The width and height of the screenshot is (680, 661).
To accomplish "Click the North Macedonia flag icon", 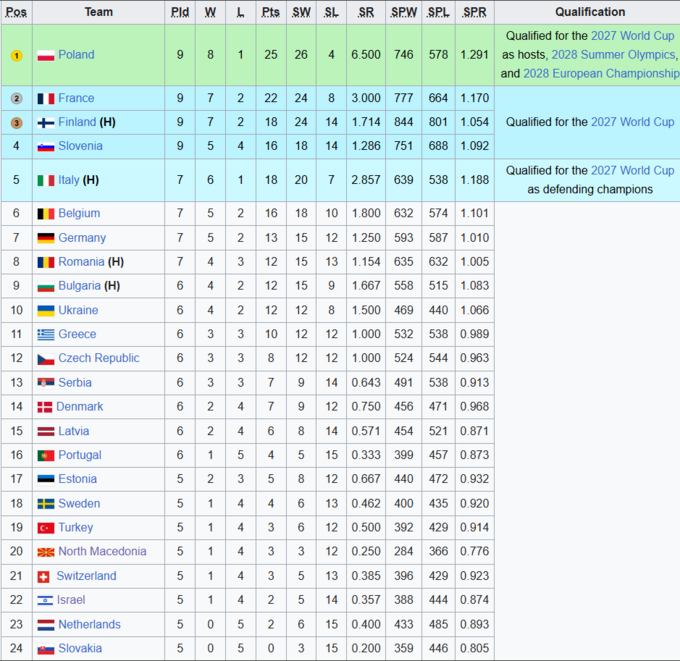I will coord(46,552).
